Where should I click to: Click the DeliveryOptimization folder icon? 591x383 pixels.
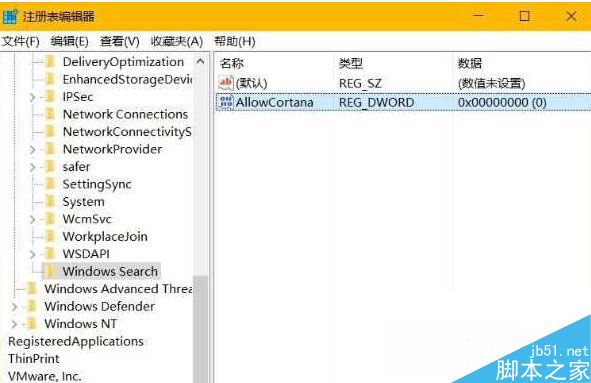50,62
